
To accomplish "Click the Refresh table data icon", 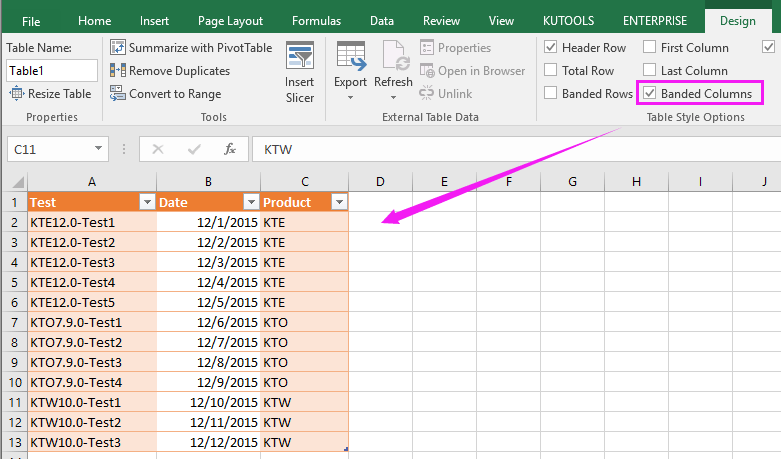I will [393, 56].
